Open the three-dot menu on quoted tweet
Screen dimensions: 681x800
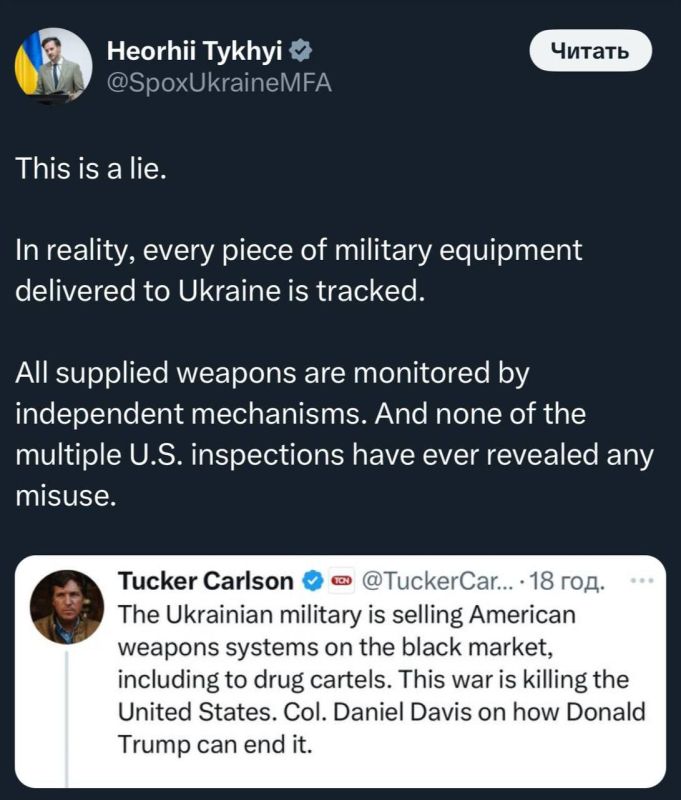click(642, 581)
